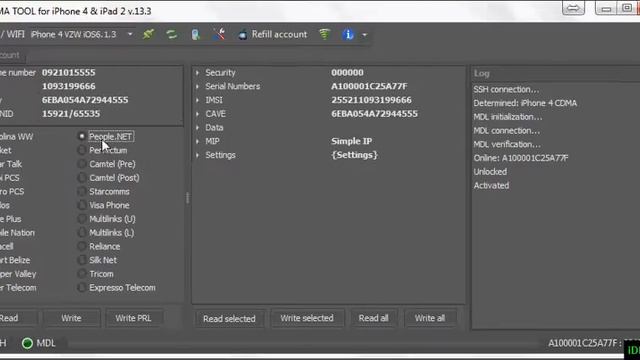Click the double-arrow button in title bar
The image size is (640, 360).
(573, 8)
